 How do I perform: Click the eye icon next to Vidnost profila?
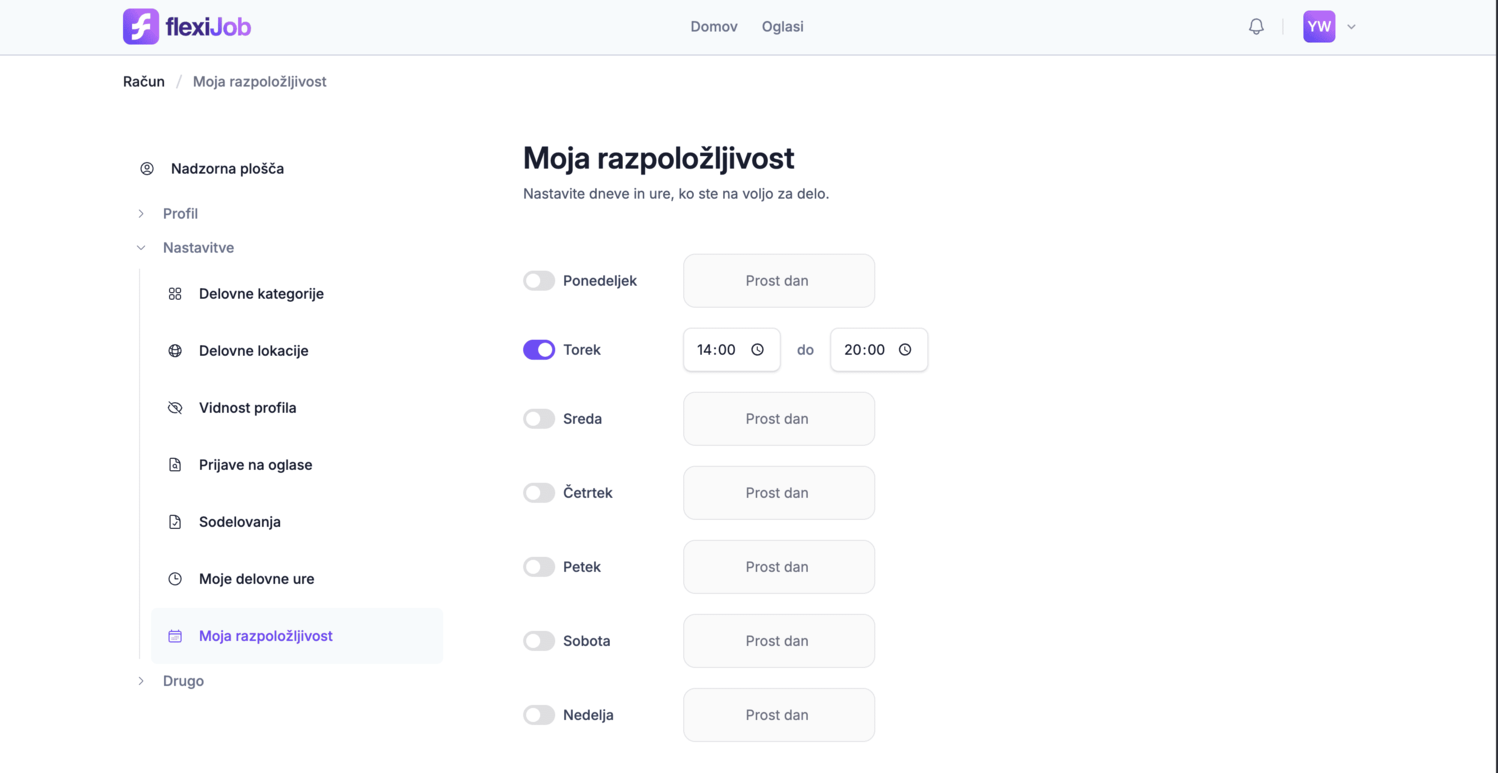coord(175,407)
